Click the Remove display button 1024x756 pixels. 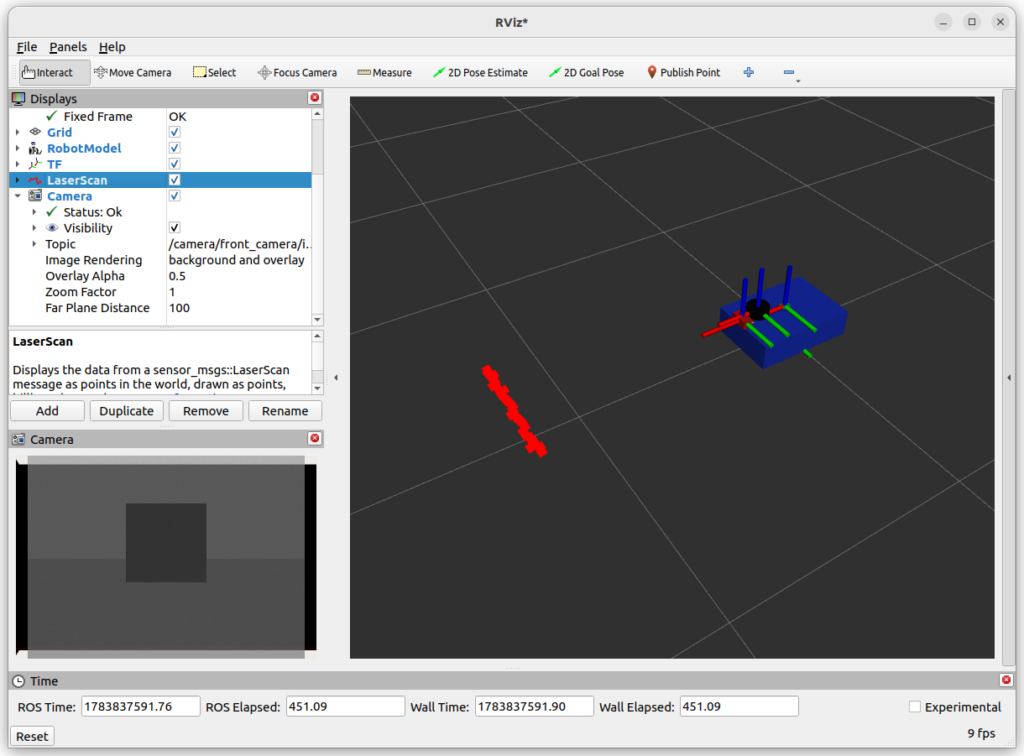click(x=206, y=411)
